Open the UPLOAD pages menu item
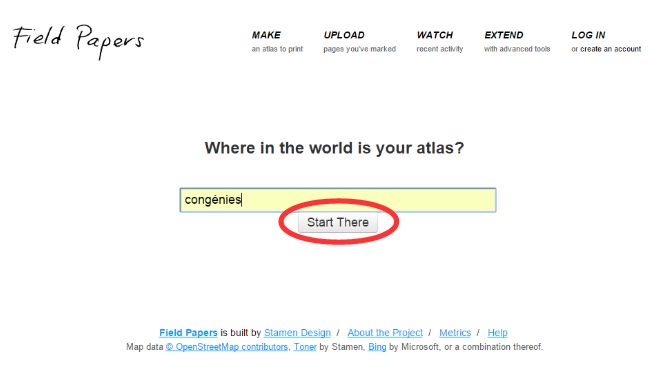Screen dimensions: 655x377 [x=359, y=41]
